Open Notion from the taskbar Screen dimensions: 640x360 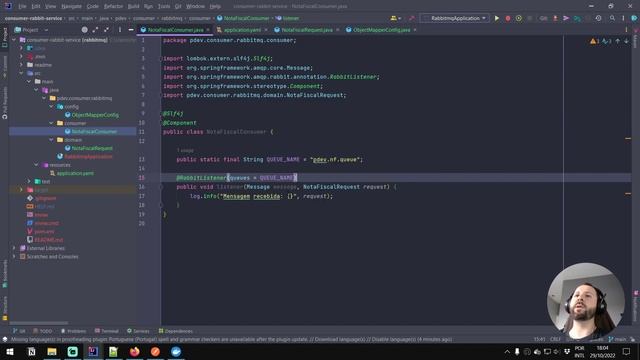(31, 351)
